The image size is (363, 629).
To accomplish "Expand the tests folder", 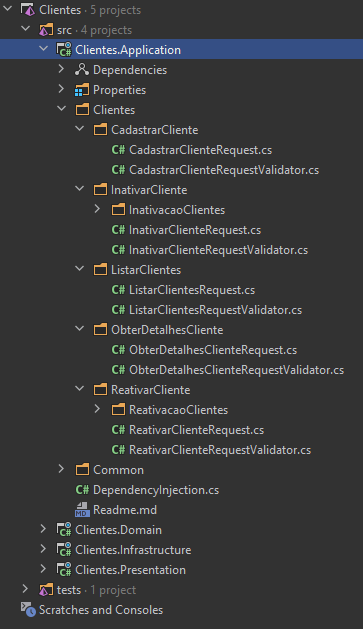I will [25, 589].
